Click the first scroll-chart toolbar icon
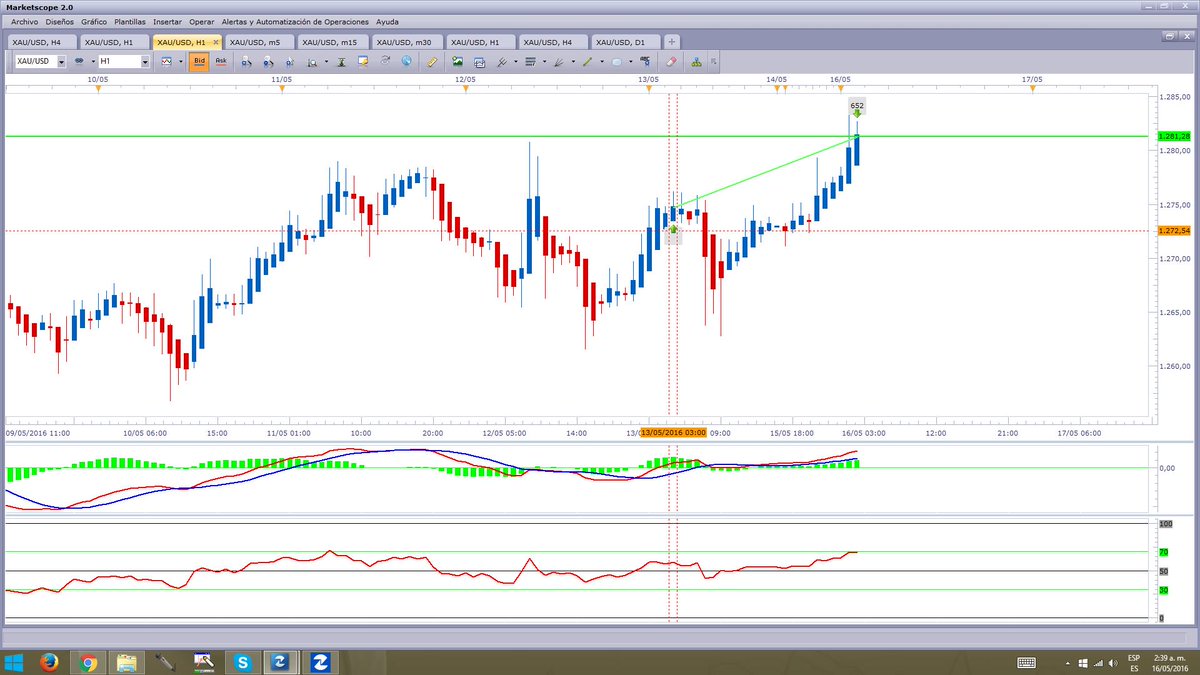Viewport: 1200px width, 675px height. point(246,61)
